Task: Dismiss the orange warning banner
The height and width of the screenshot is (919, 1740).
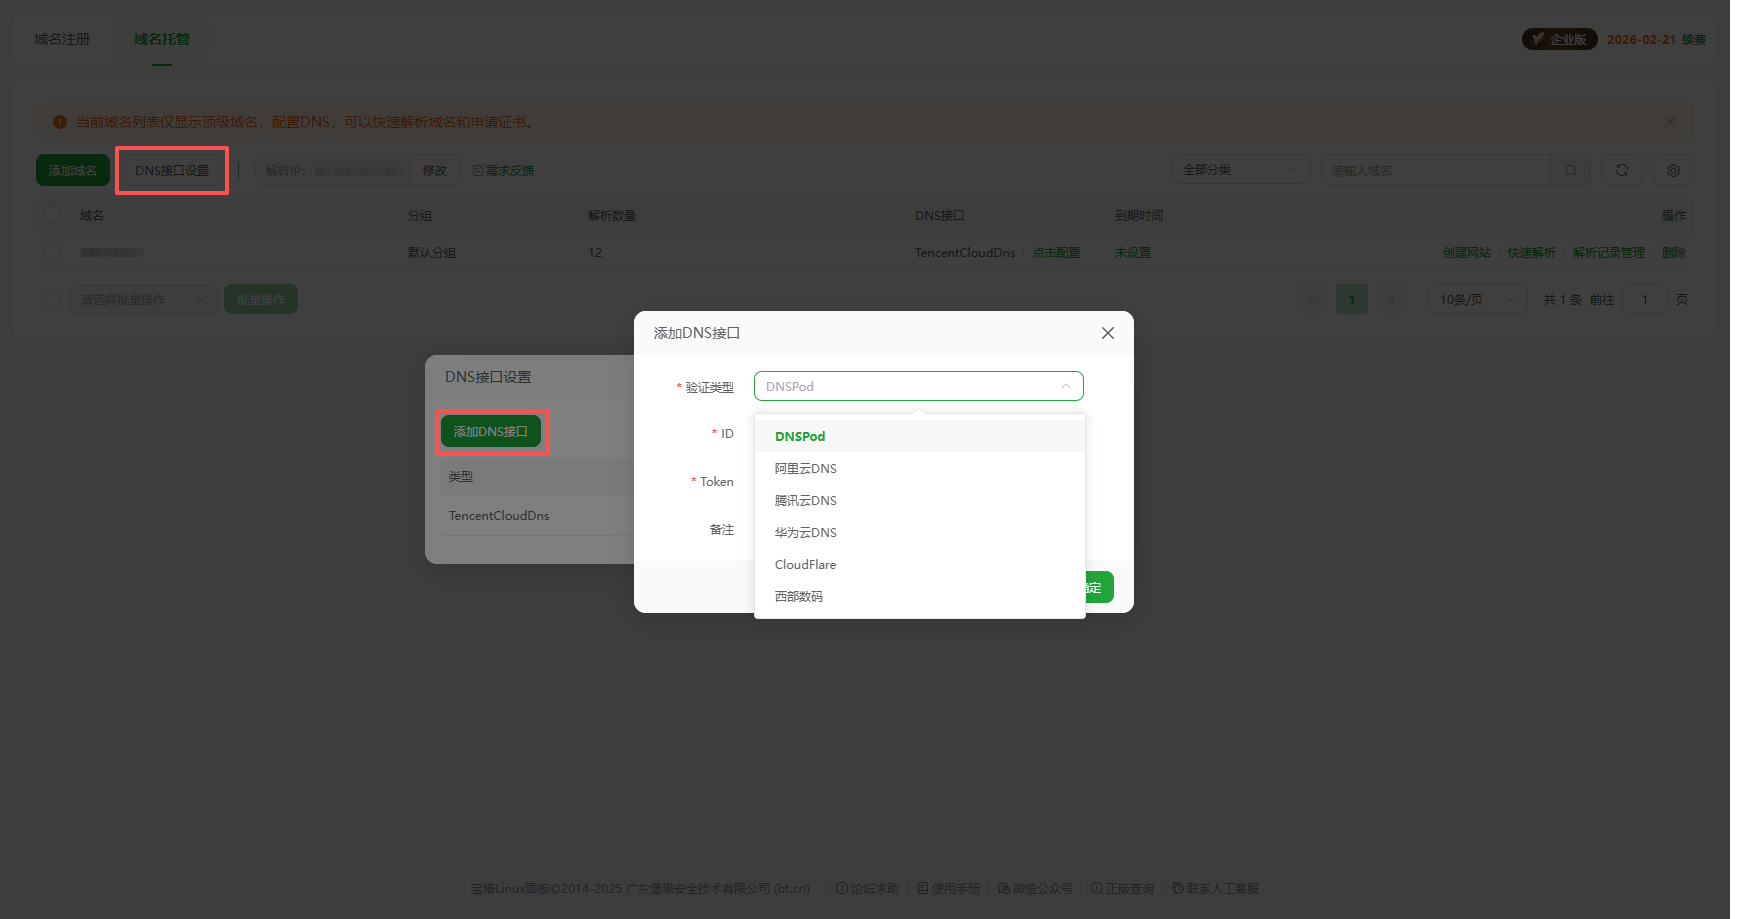Action: (1669, 122)
